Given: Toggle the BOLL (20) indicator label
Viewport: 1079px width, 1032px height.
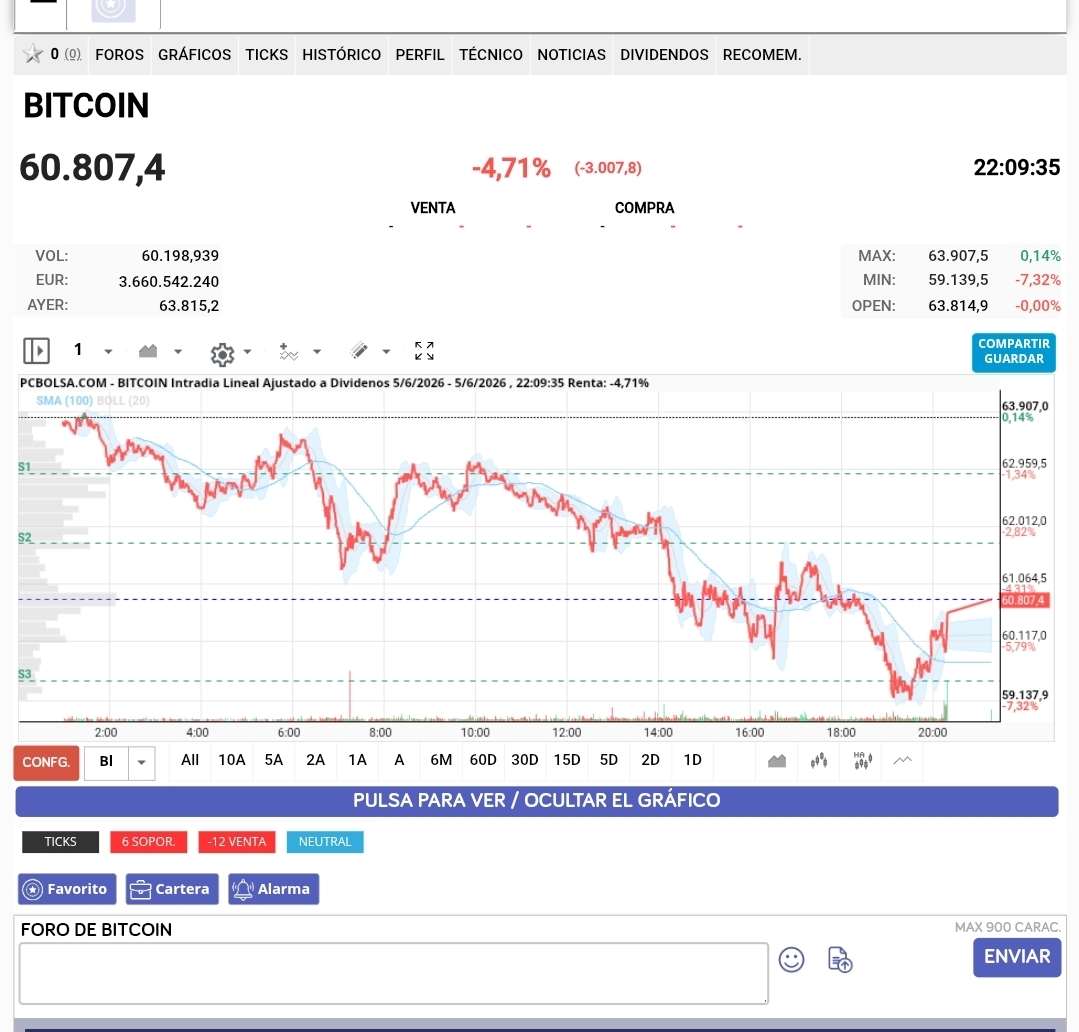Looking at the screenshot, I should [x=123, y=400].
